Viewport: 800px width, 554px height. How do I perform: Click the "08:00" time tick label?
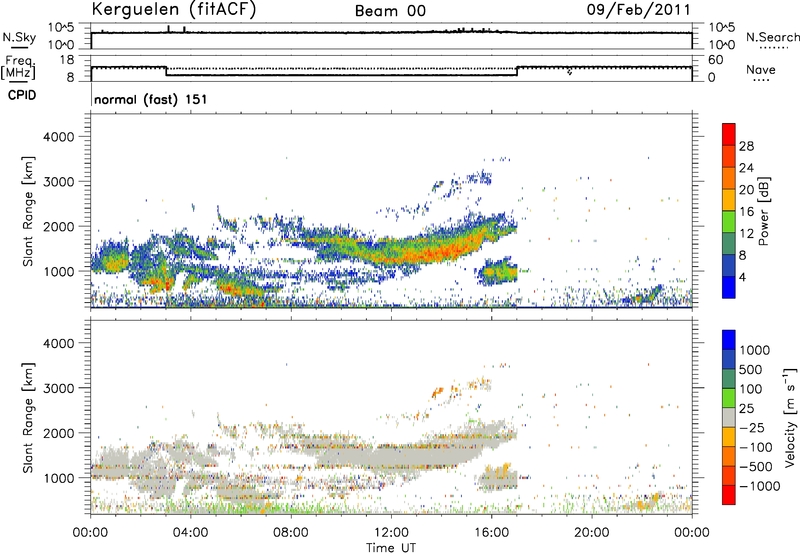click(x=291, y=532)
